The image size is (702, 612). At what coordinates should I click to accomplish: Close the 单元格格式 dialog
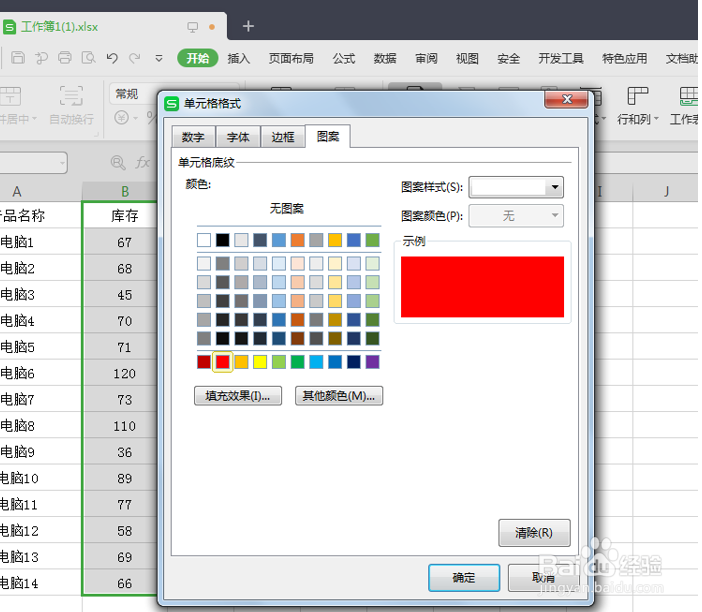pos(566,99)
